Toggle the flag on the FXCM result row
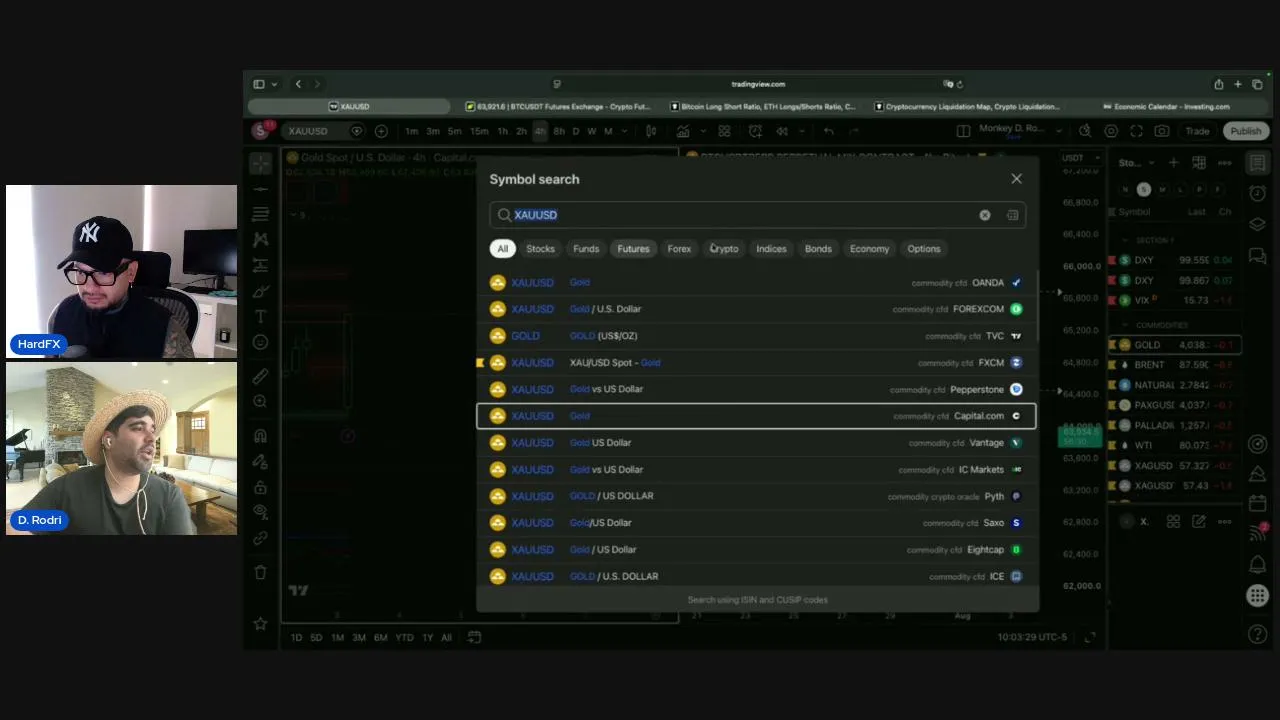Image resolution: width=1280 pixels, height=720 pixels. click(481, 363)
